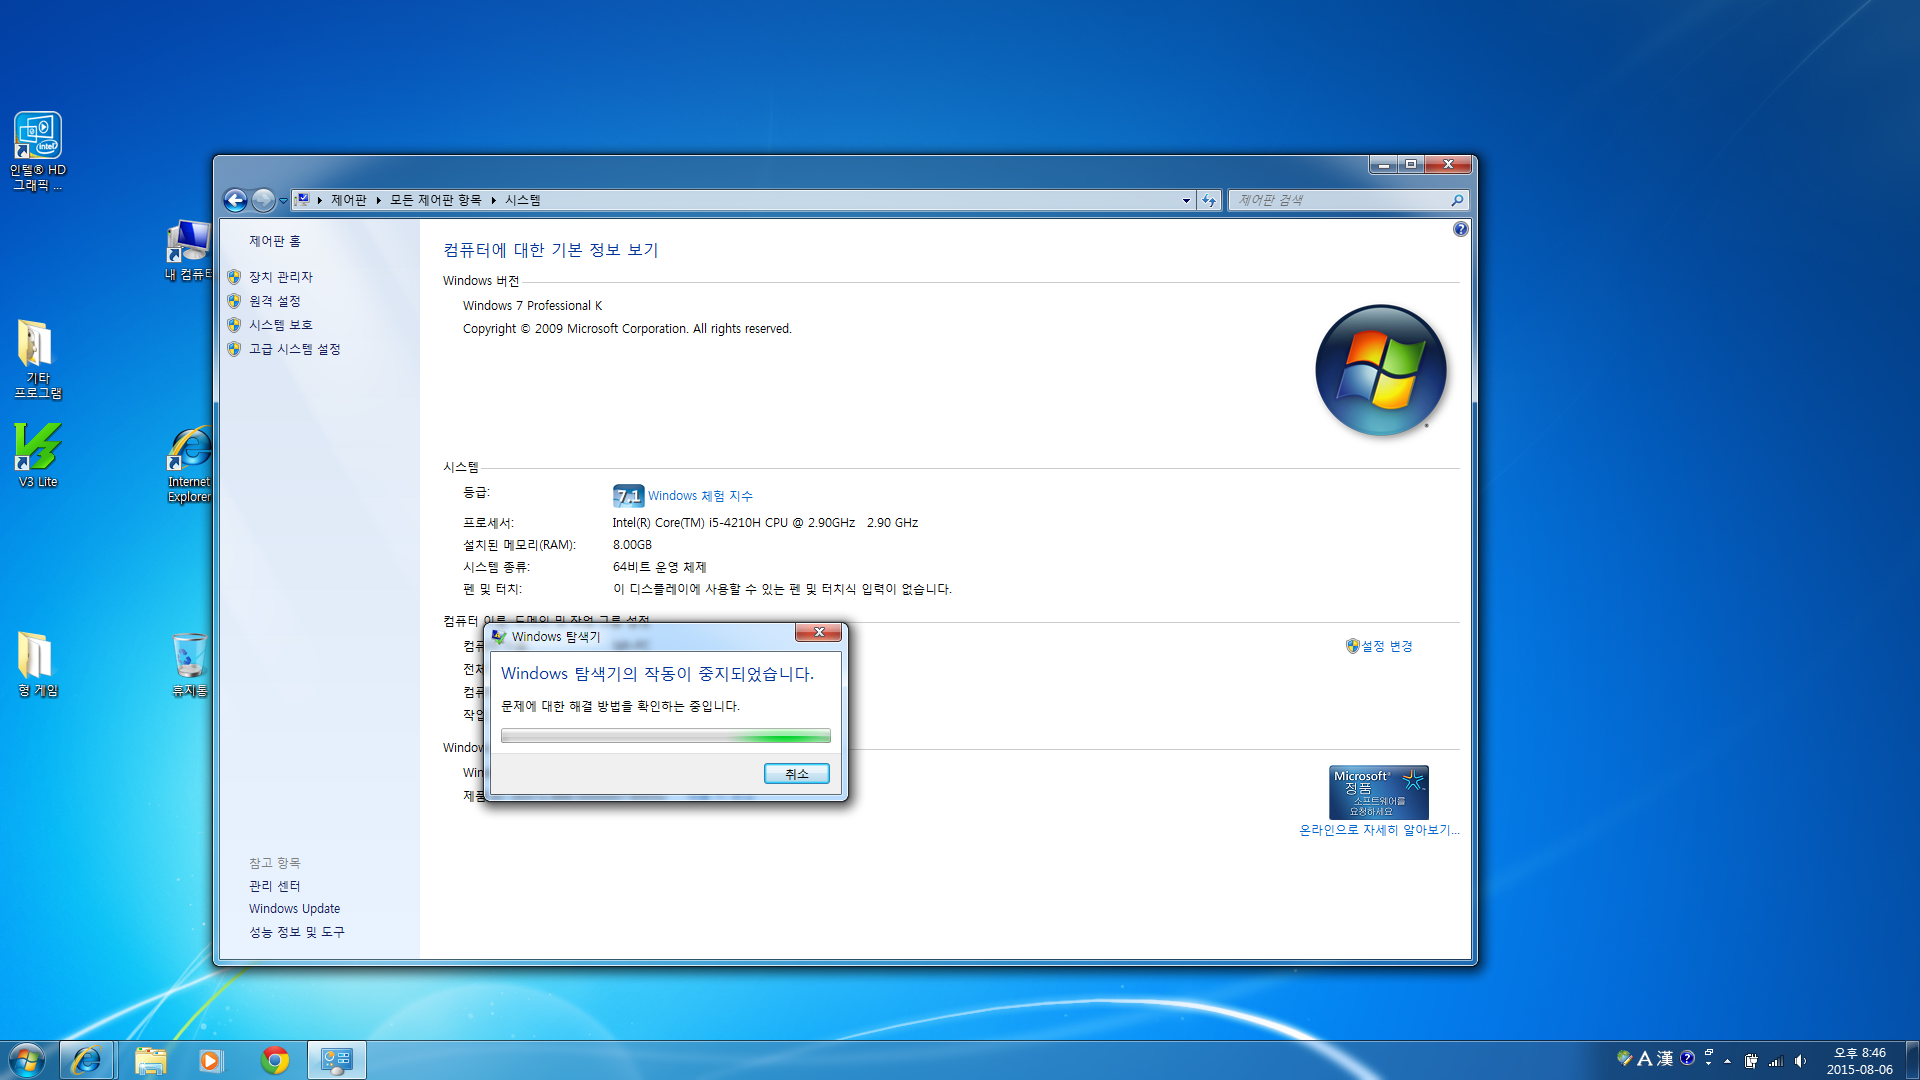Click the green progress bar in dialog
This screenshot has width=1920, height=1080.
665,736
